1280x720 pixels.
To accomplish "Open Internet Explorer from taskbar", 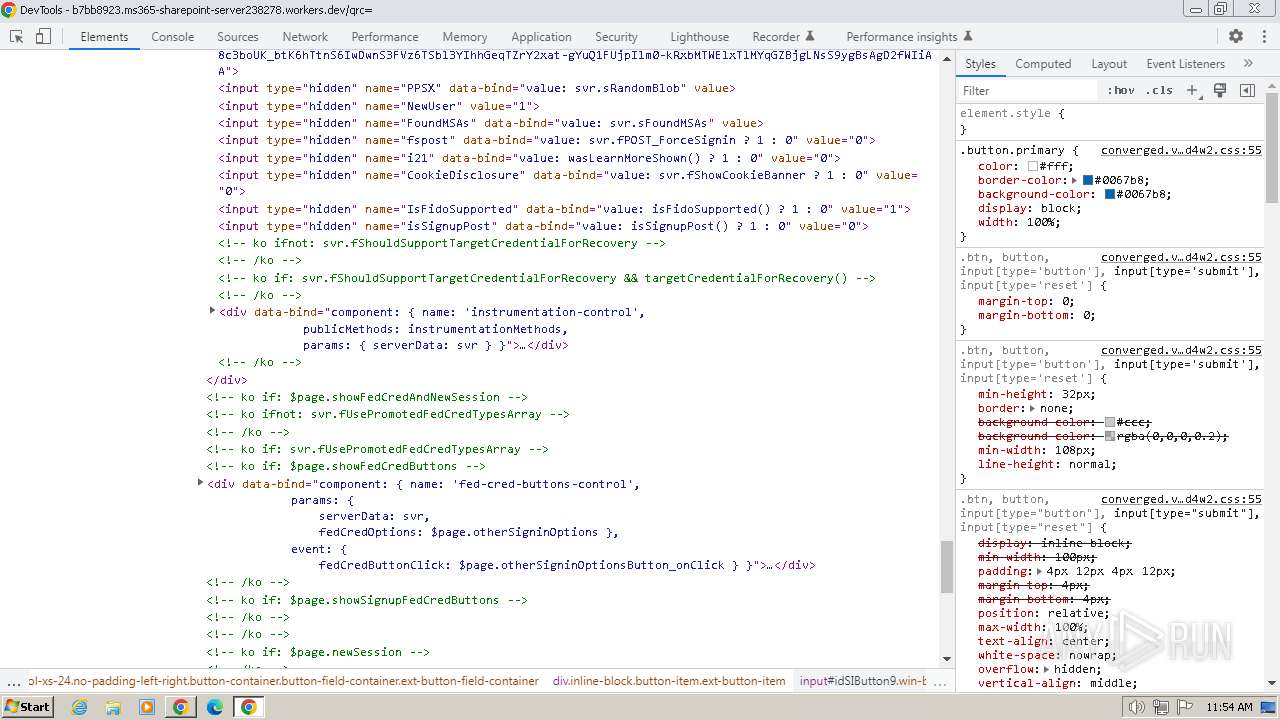I will (x=79, y=707).
